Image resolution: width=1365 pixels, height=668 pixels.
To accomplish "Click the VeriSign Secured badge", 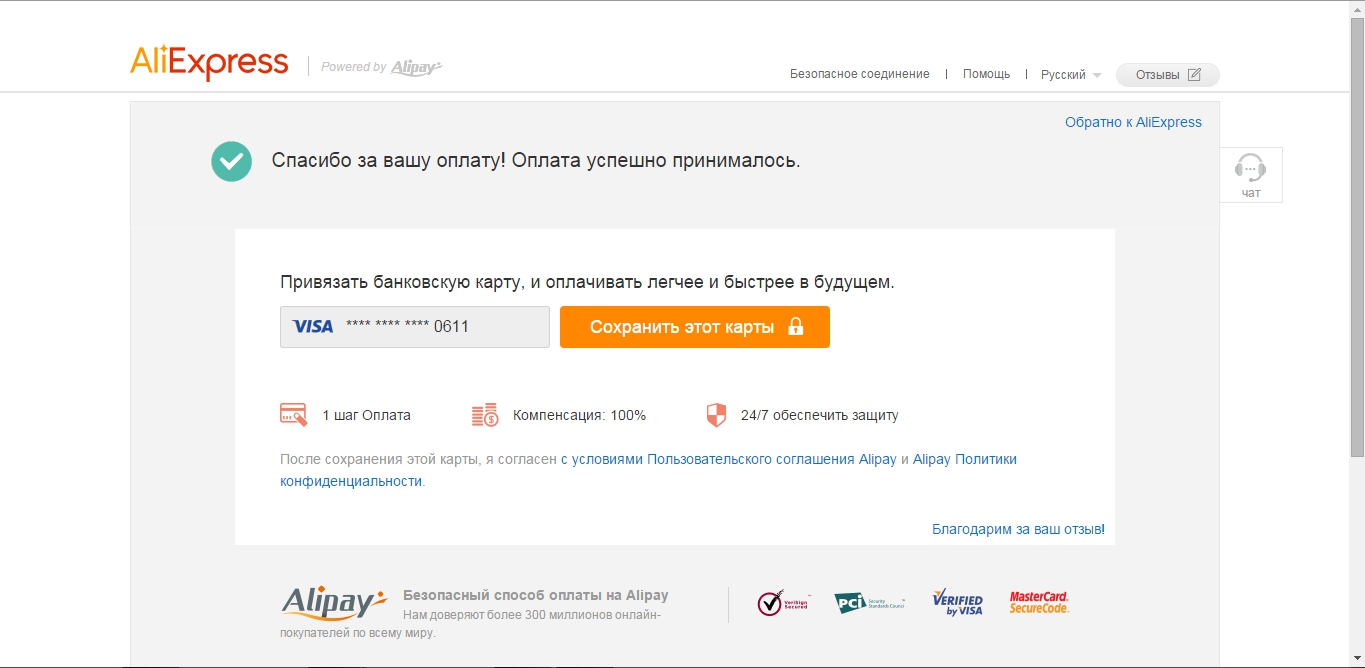I will pos(783,602).
